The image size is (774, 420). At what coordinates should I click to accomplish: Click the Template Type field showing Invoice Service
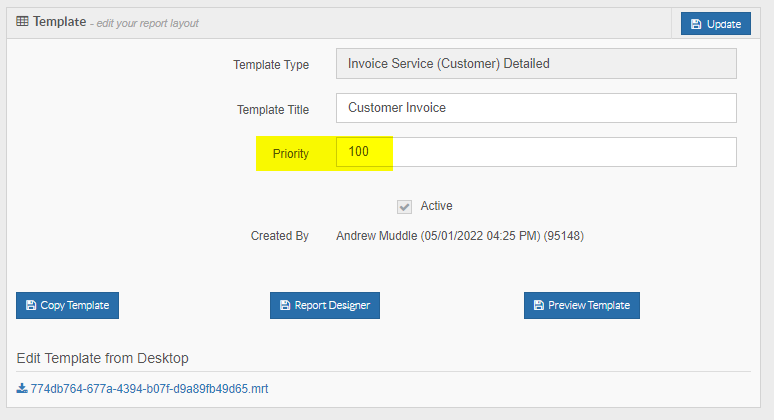(536, 64)
